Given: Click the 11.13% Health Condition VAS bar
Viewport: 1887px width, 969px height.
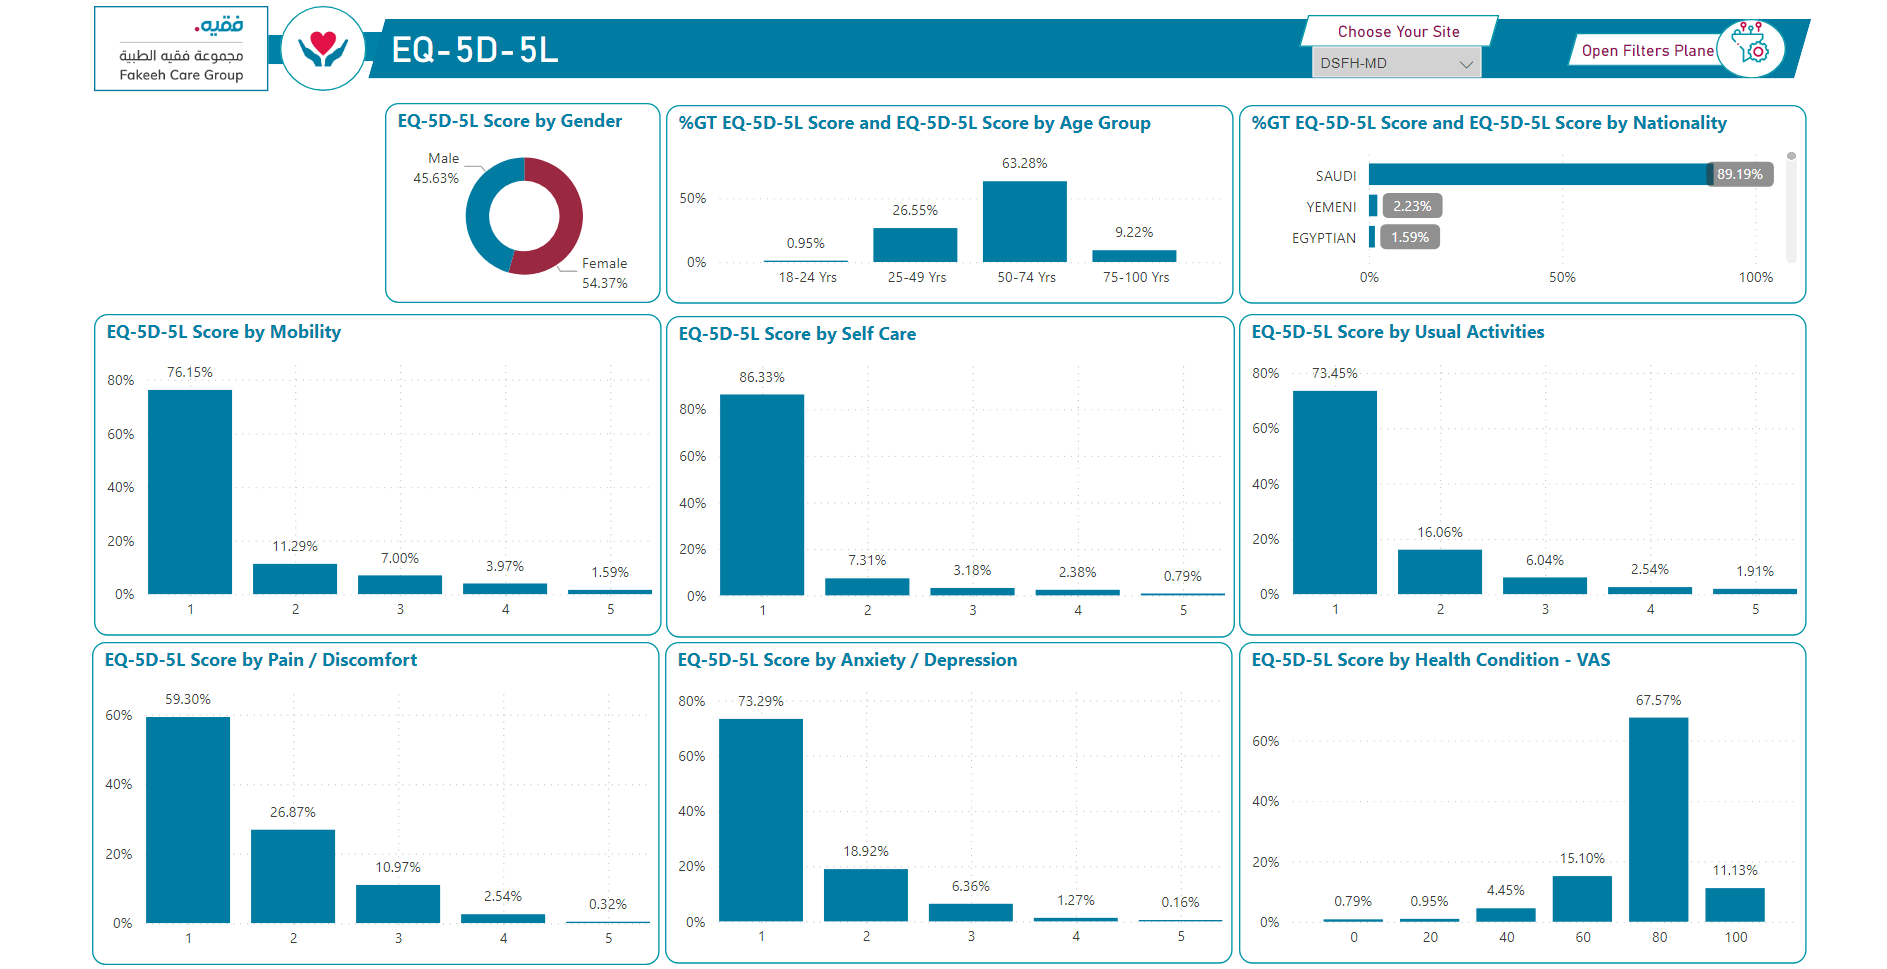Looking at the screenshot, I should pos(1735,905).
